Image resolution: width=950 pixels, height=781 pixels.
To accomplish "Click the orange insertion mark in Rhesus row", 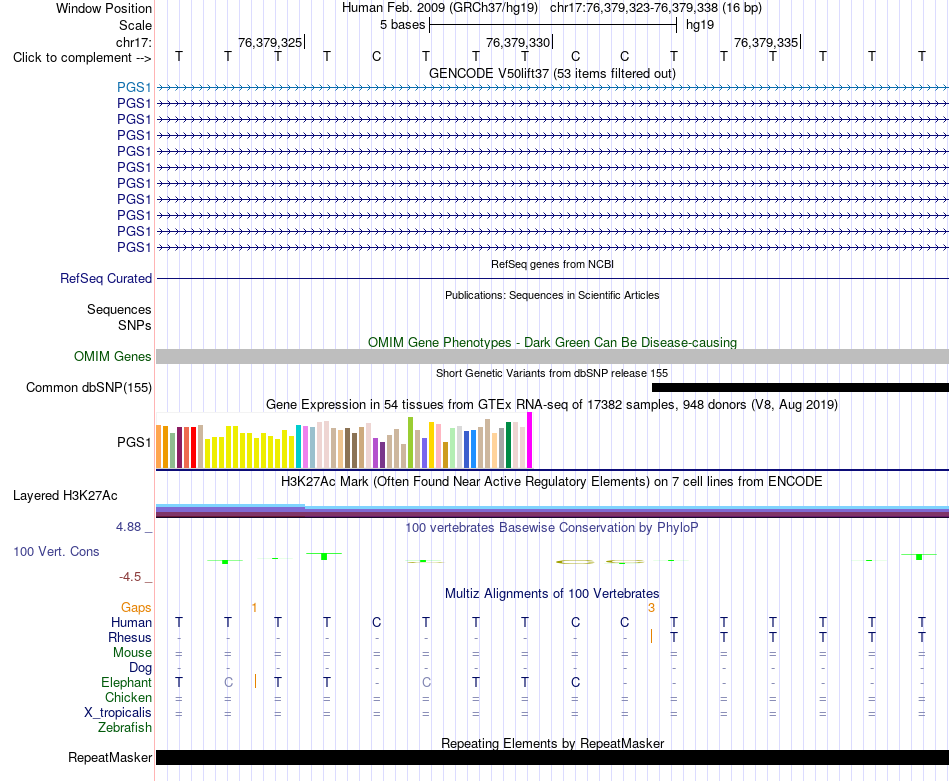I will [x=651, y=636].
